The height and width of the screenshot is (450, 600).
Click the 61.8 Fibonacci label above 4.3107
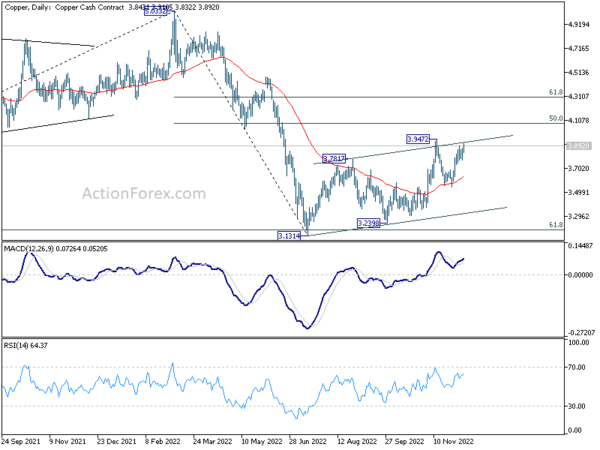coord(556,92)
